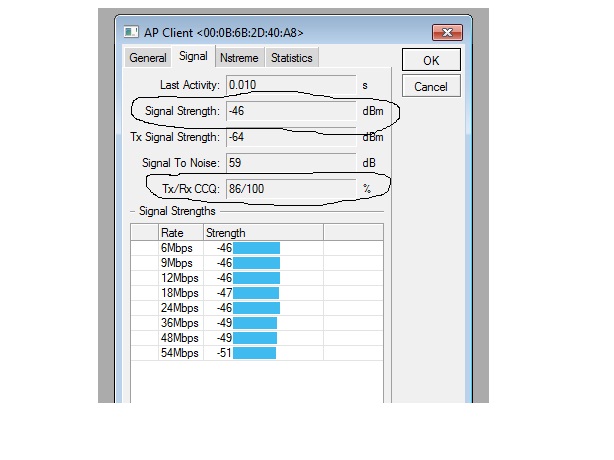The image size is (614, 460).
Task: Click the 18Mbps strength bar
Action: pyautogui.click(x=256, y=293)
